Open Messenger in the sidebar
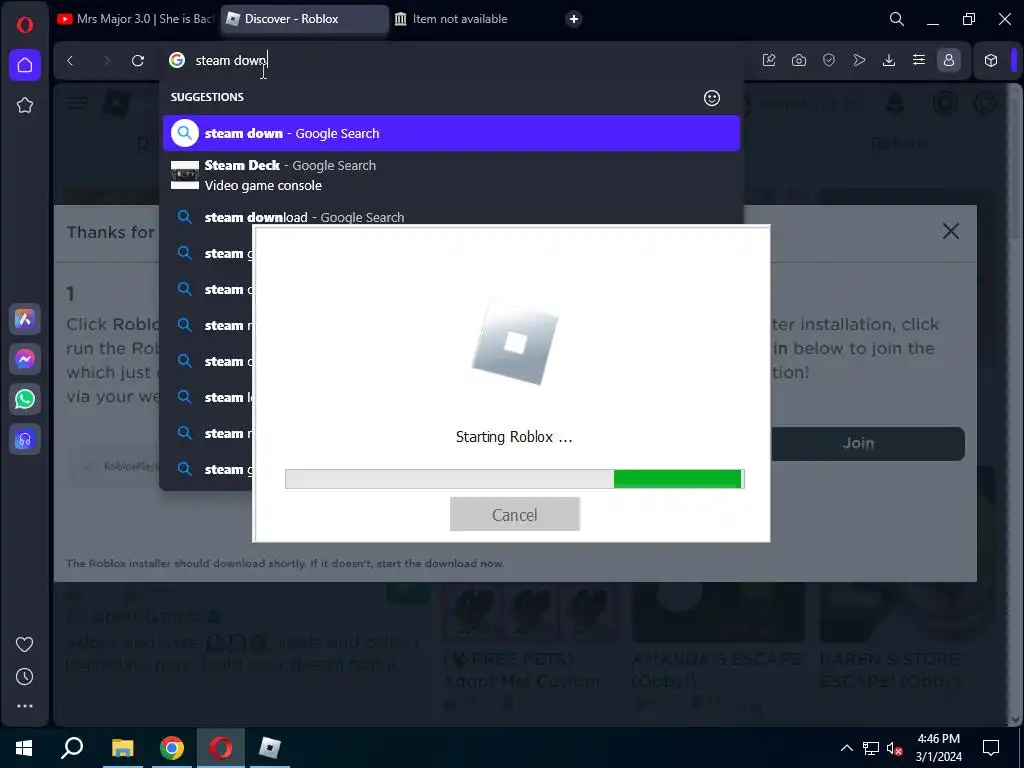 (25, 359)
